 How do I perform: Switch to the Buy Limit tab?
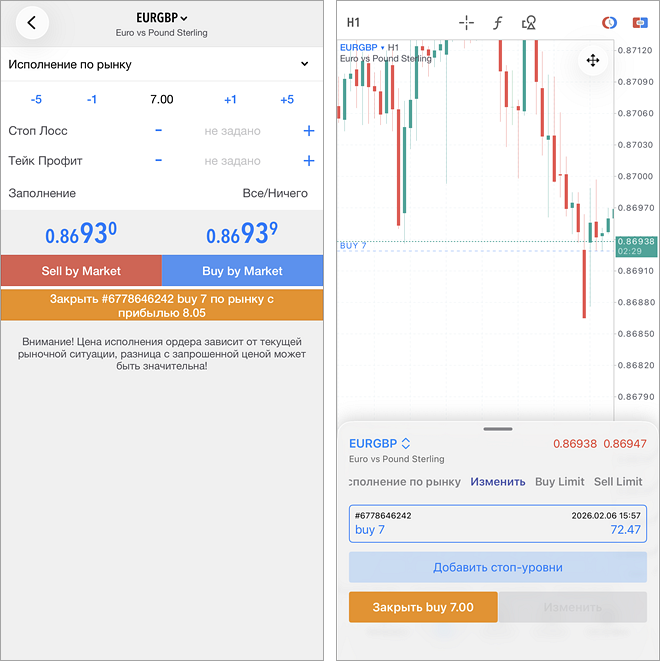point(559,482)
